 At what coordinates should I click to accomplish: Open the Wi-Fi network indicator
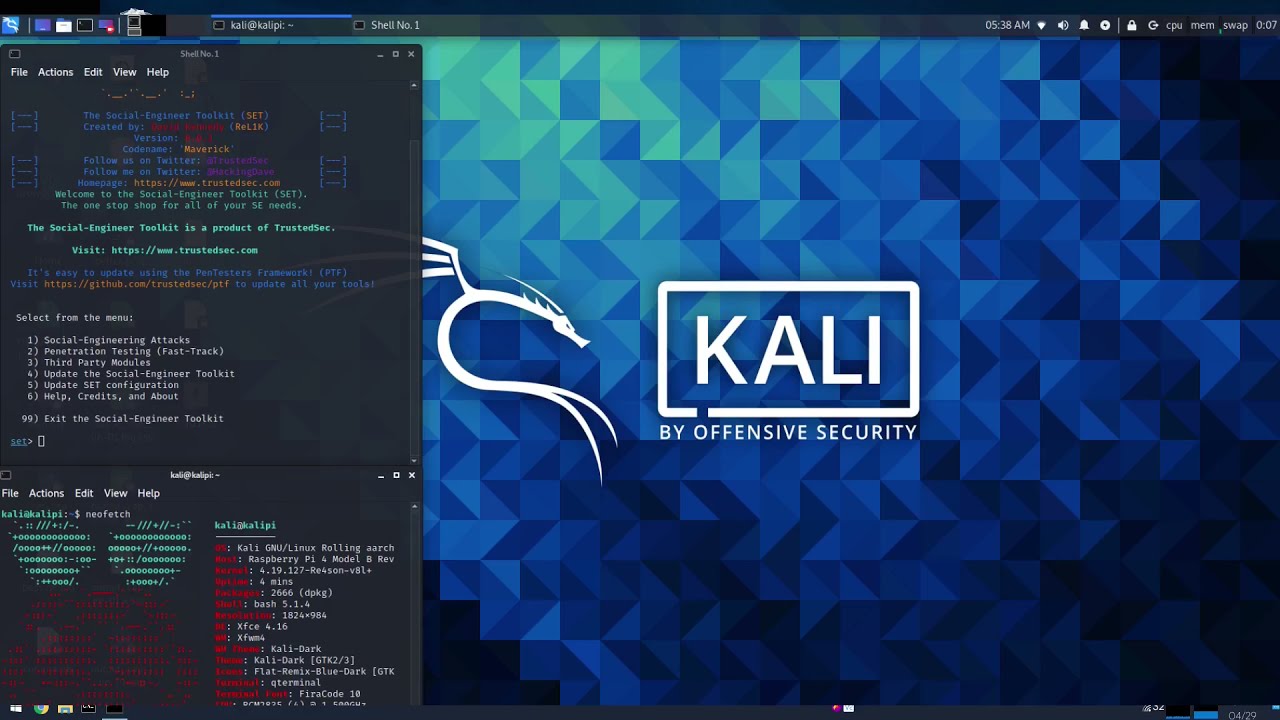pyautogui.click(x=1042, y=25)
